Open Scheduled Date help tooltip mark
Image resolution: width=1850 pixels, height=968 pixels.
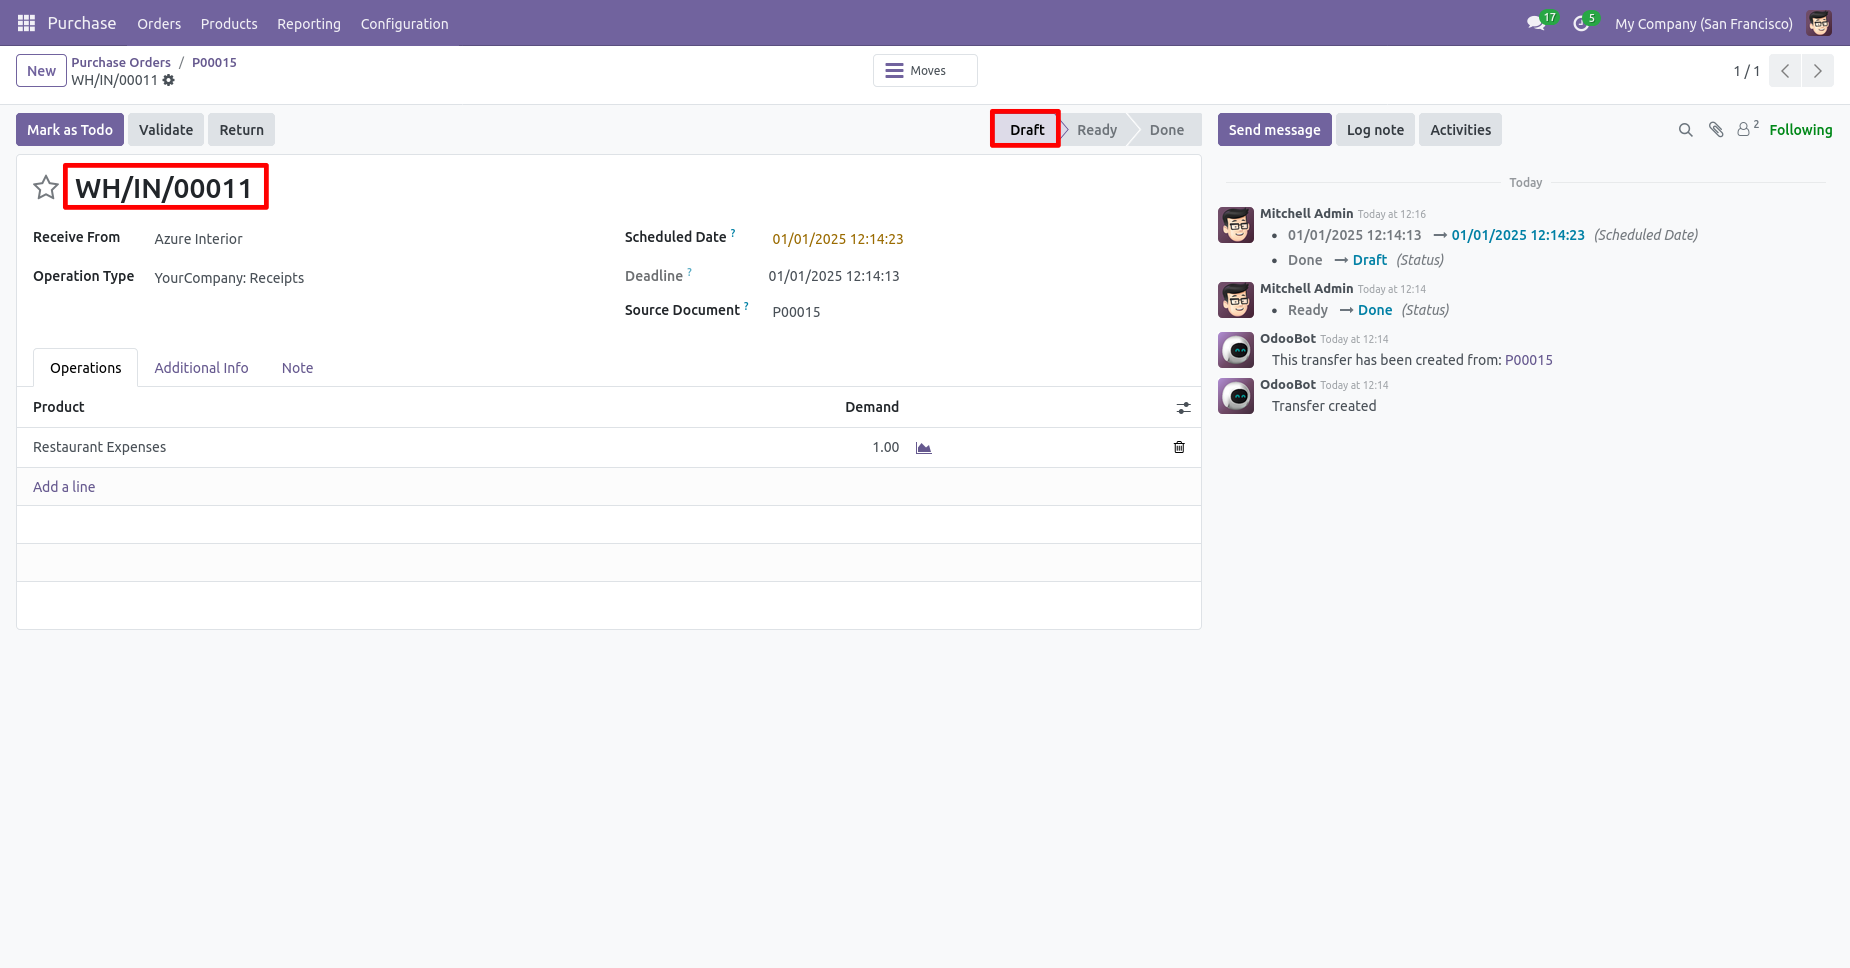(733, 233)
